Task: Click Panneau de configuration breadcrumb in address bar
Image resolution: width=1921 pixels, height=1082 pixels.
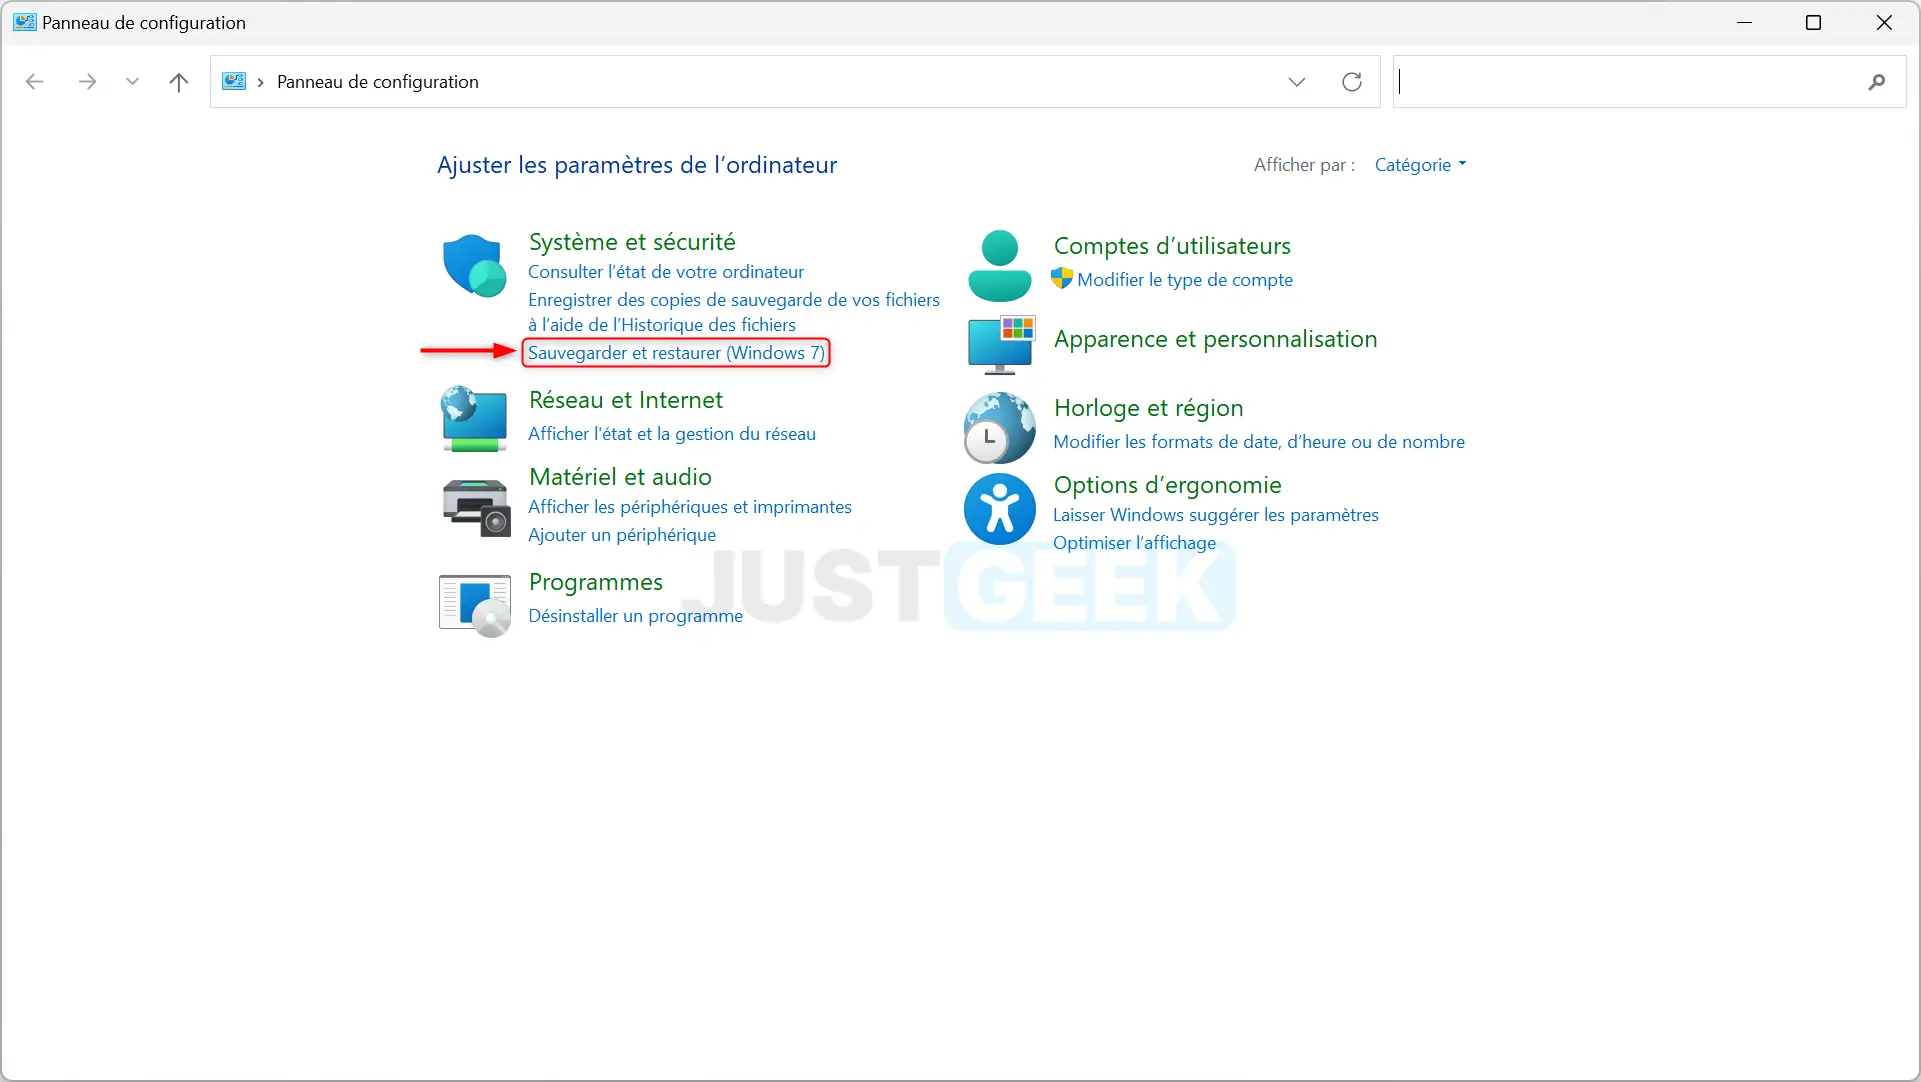Action: (378, 82)
